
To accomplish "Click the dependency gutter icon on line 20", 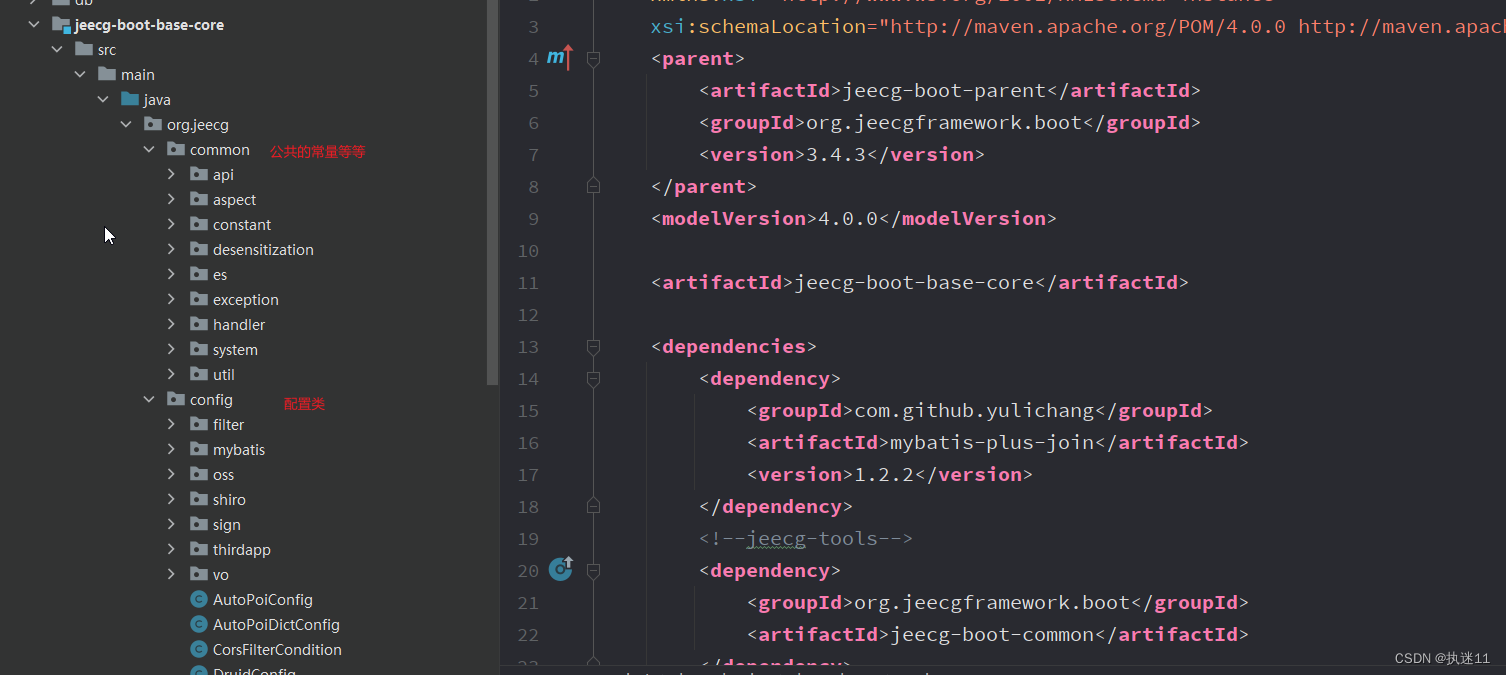I will pyautogui.click(x=561, y=569).
